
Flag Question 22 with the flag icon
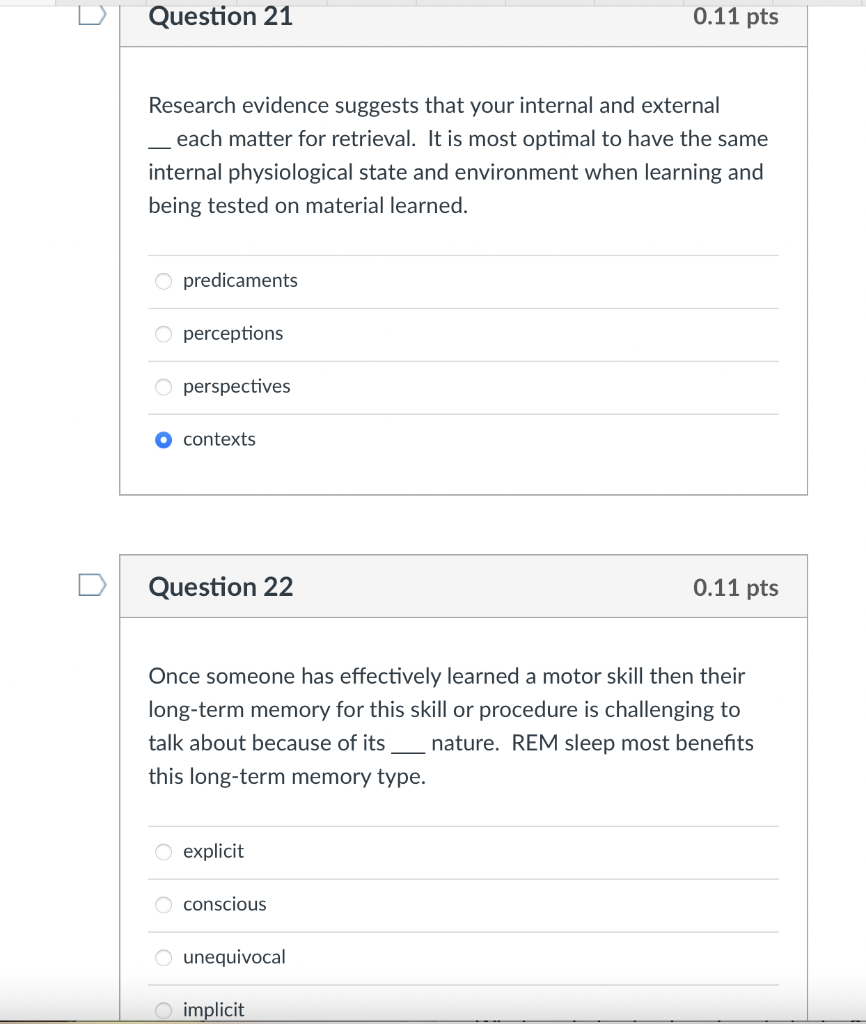coord(92,585)
